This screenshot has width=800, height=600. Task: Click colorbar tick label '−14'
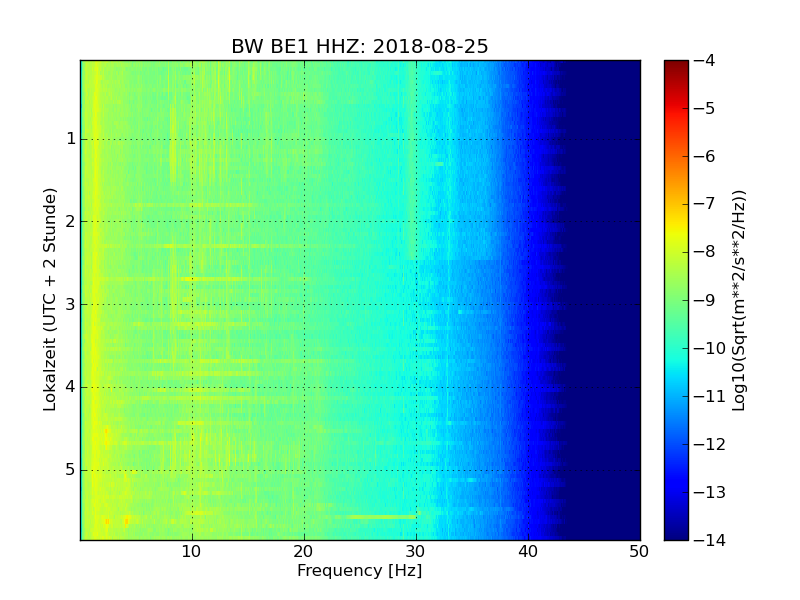[x=710, y=540]
